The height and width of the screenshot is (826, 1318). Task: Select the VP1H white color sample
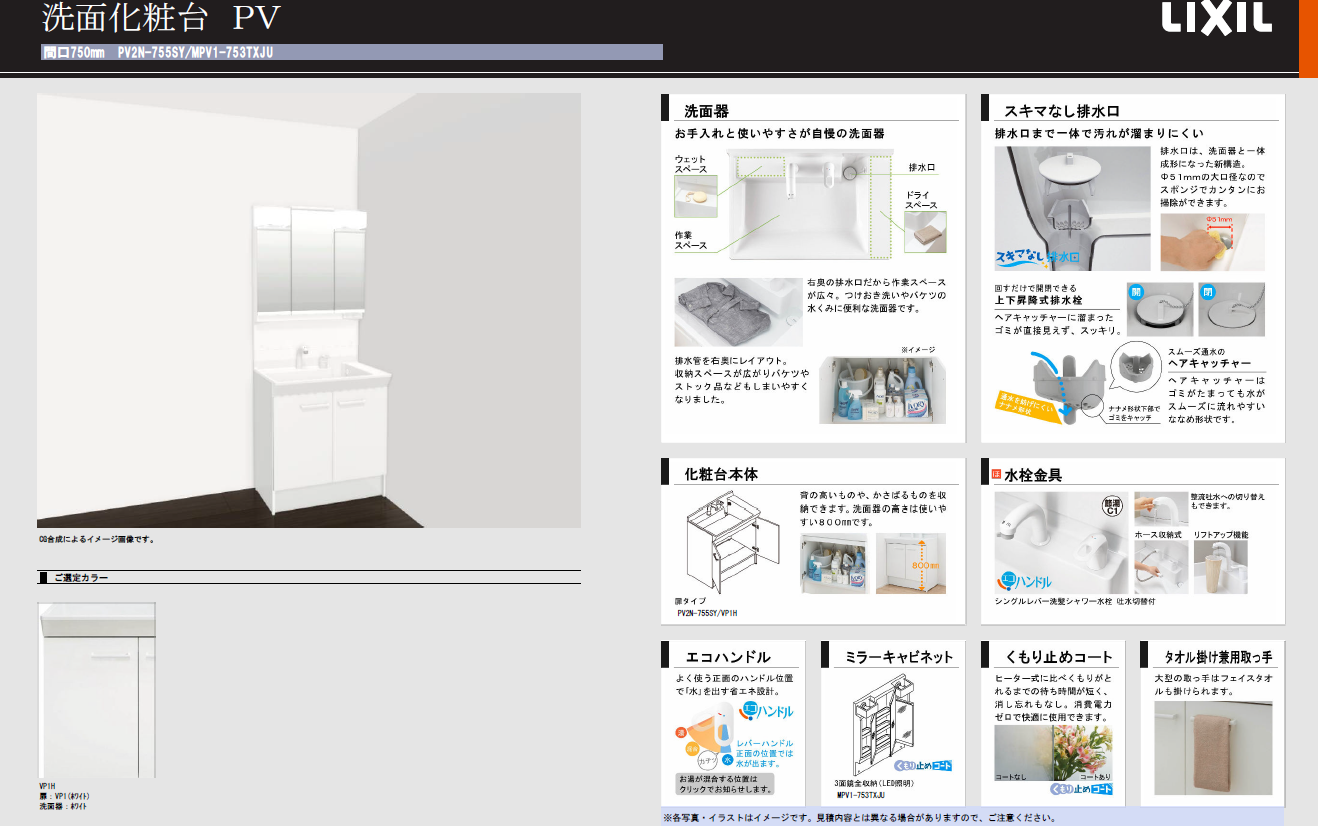(x=97, y=690)
